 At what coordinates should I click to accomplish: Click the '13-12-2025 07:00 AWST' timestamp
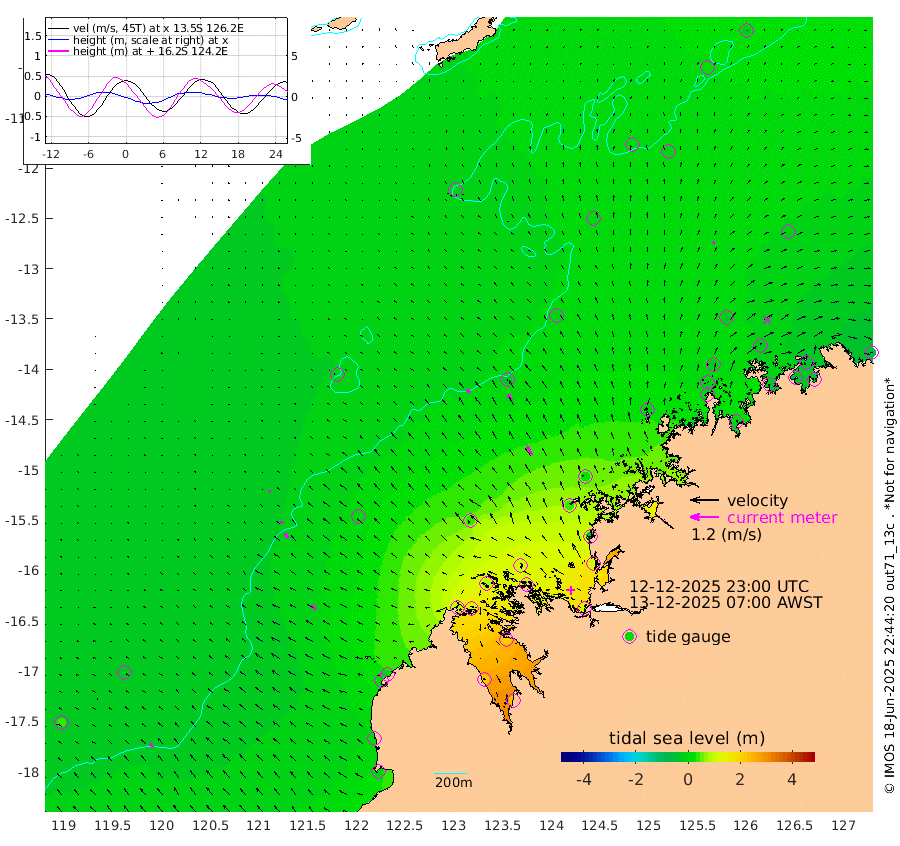pyautogui.click(x=726, y=603)
